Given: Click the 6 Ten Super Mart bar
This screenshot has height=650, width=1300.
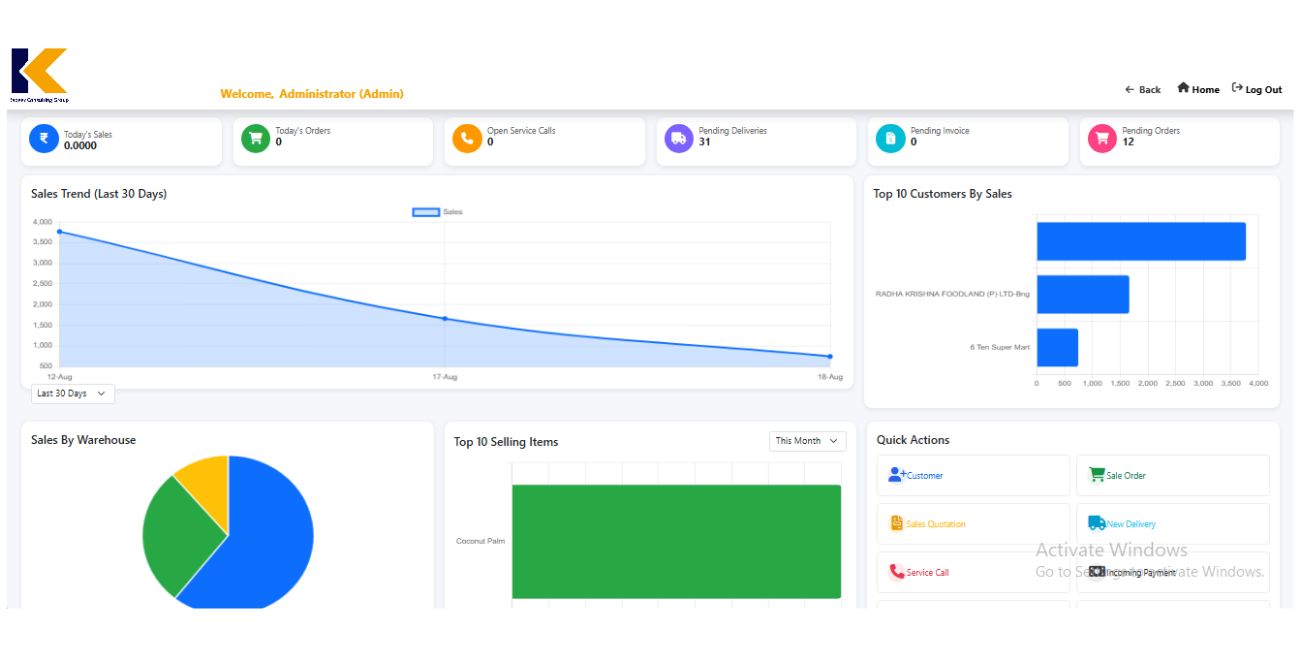Looking at the screenshot, I should click(x=1057, y=347).
